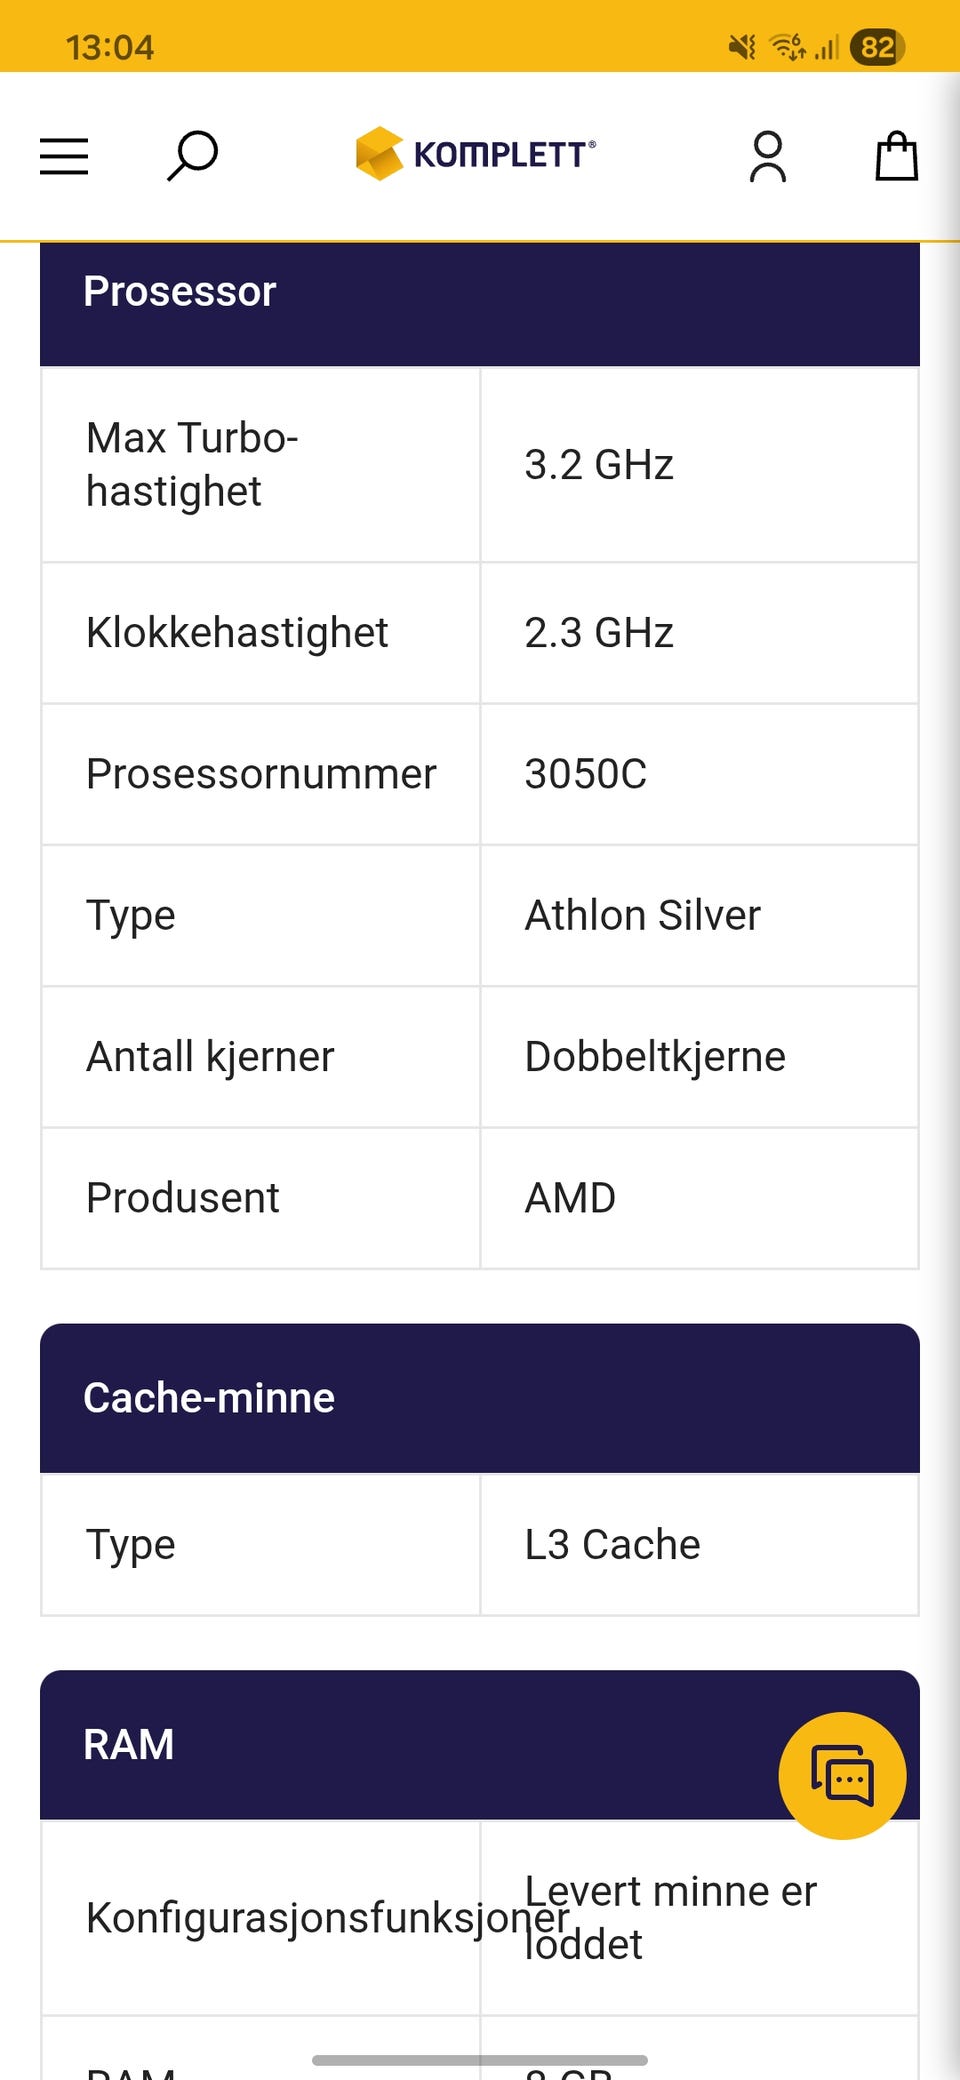Select the 3050C processor number value
Viewport: 960px width, 2080px height.
tap(586, 774)
